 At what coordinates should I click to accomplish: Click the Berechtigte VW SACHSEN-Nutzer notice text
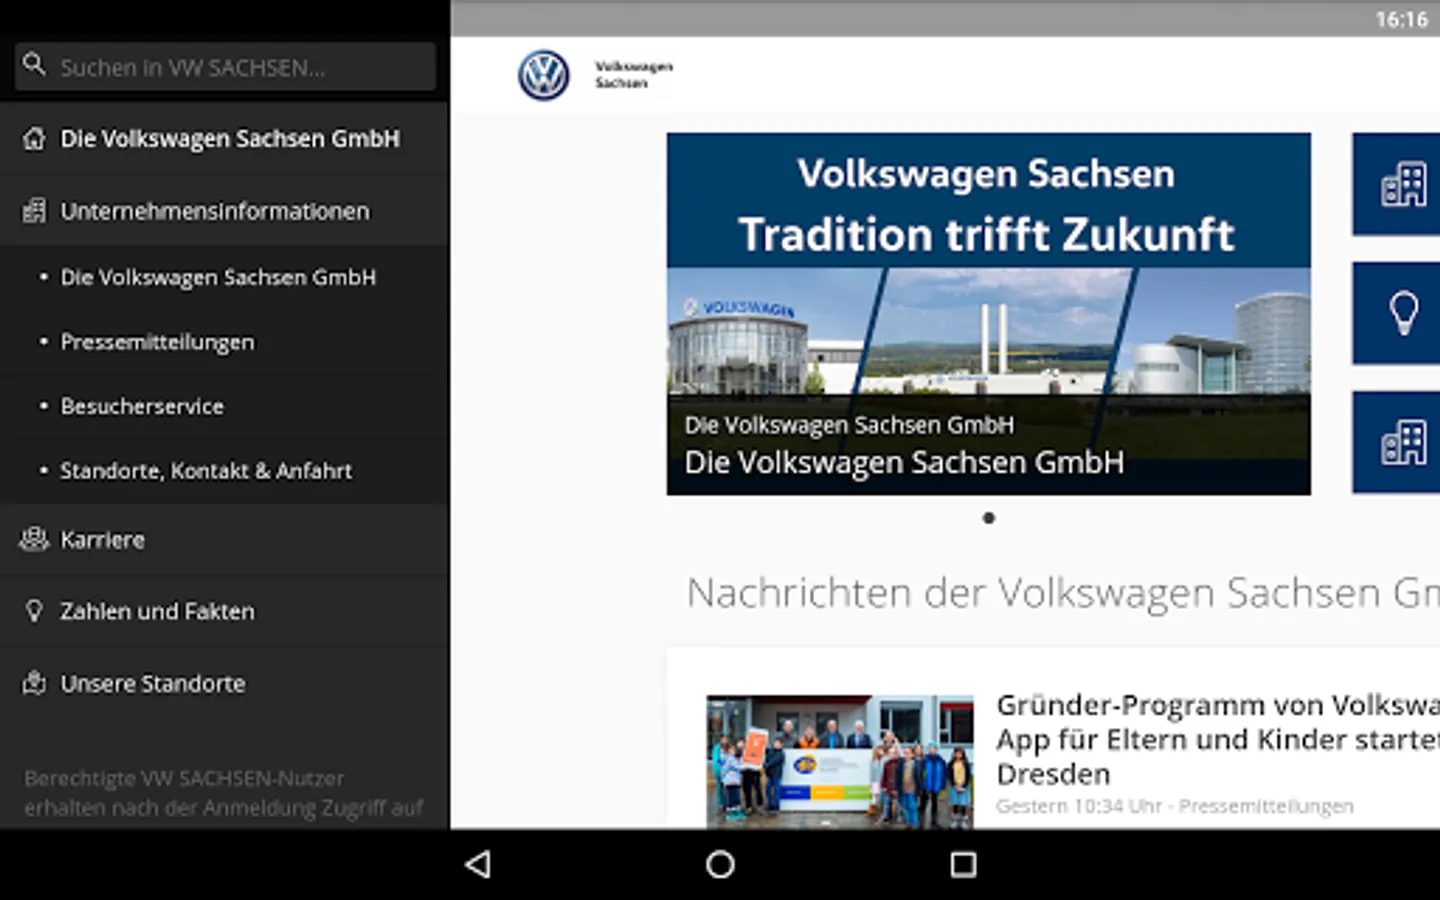tap(224, 793)
